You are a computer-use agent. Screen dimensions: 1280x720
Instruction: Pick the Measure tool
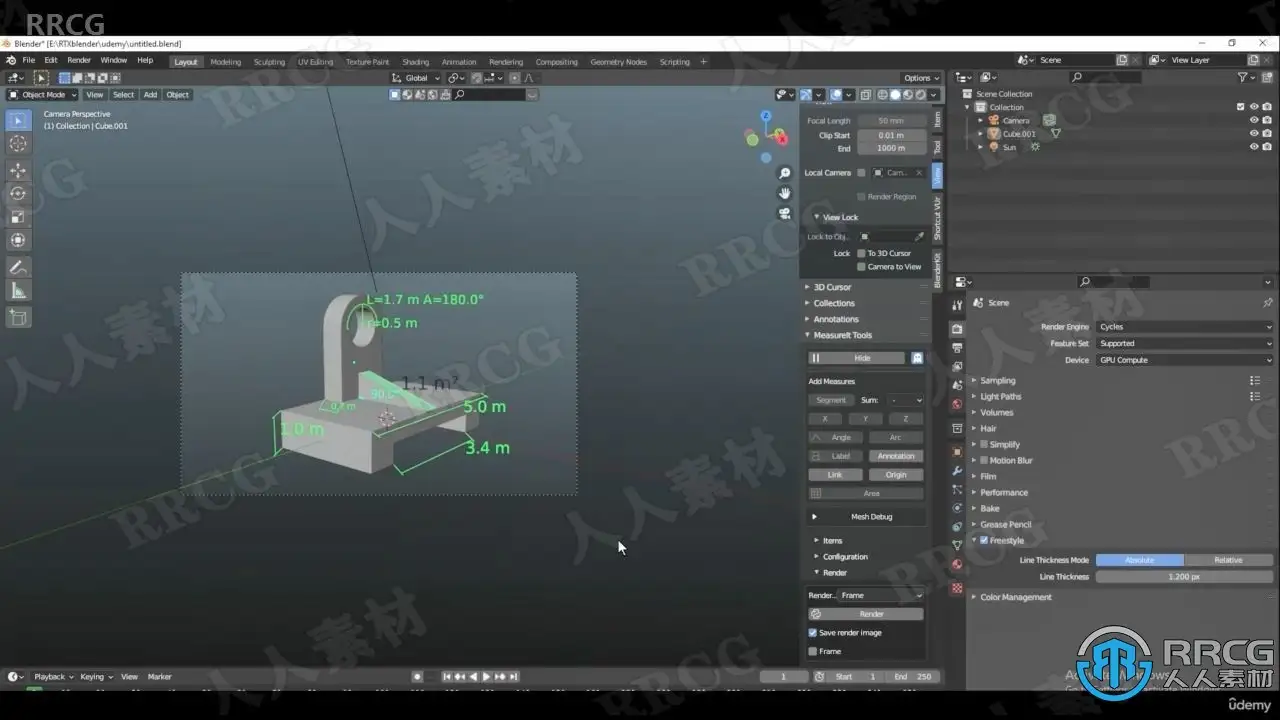(18, 290)
